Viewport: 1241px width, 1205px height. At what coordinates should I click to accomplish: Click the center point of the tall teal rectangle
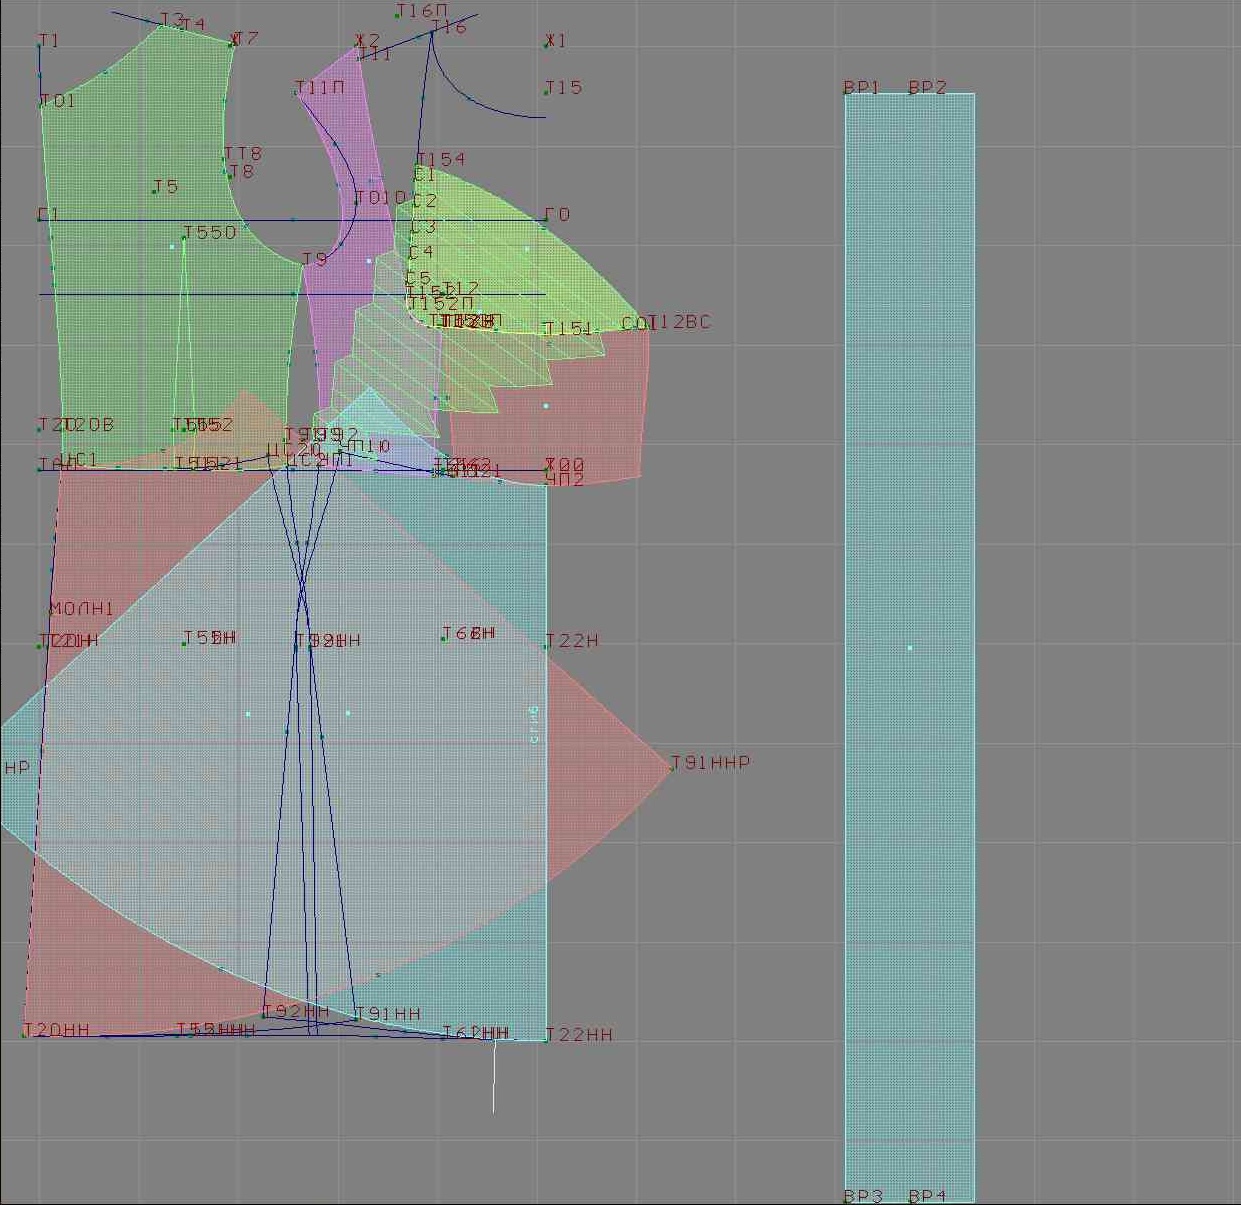coord(910,648)
